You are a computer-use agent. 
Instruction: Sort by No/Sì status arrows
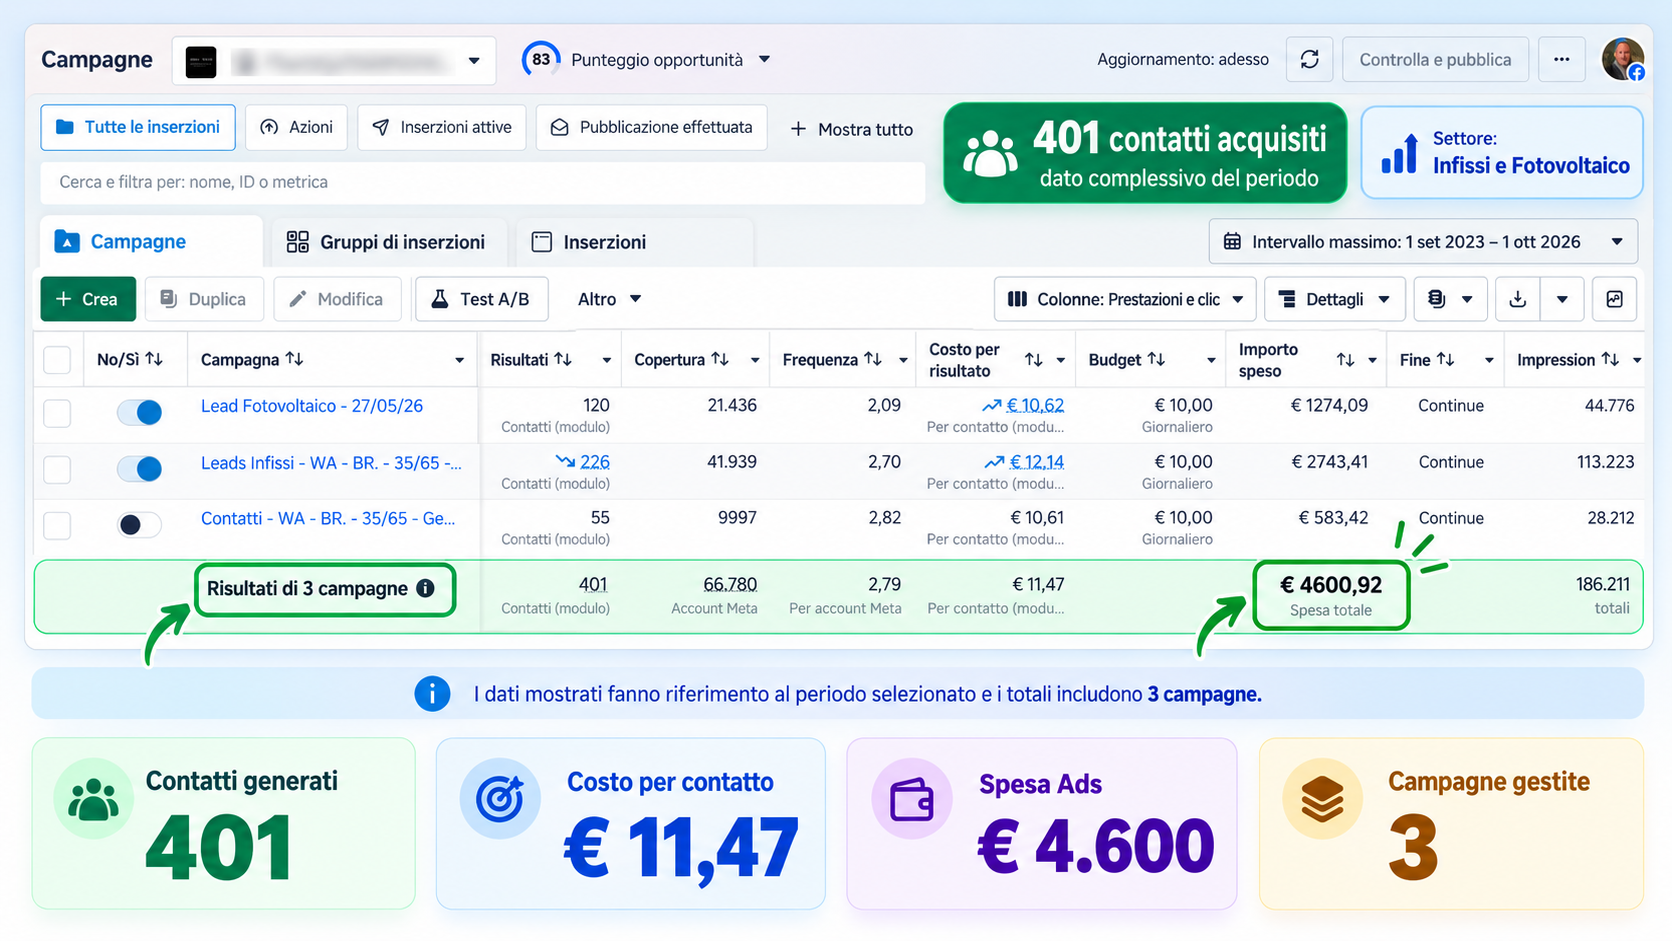click(154, 359)
